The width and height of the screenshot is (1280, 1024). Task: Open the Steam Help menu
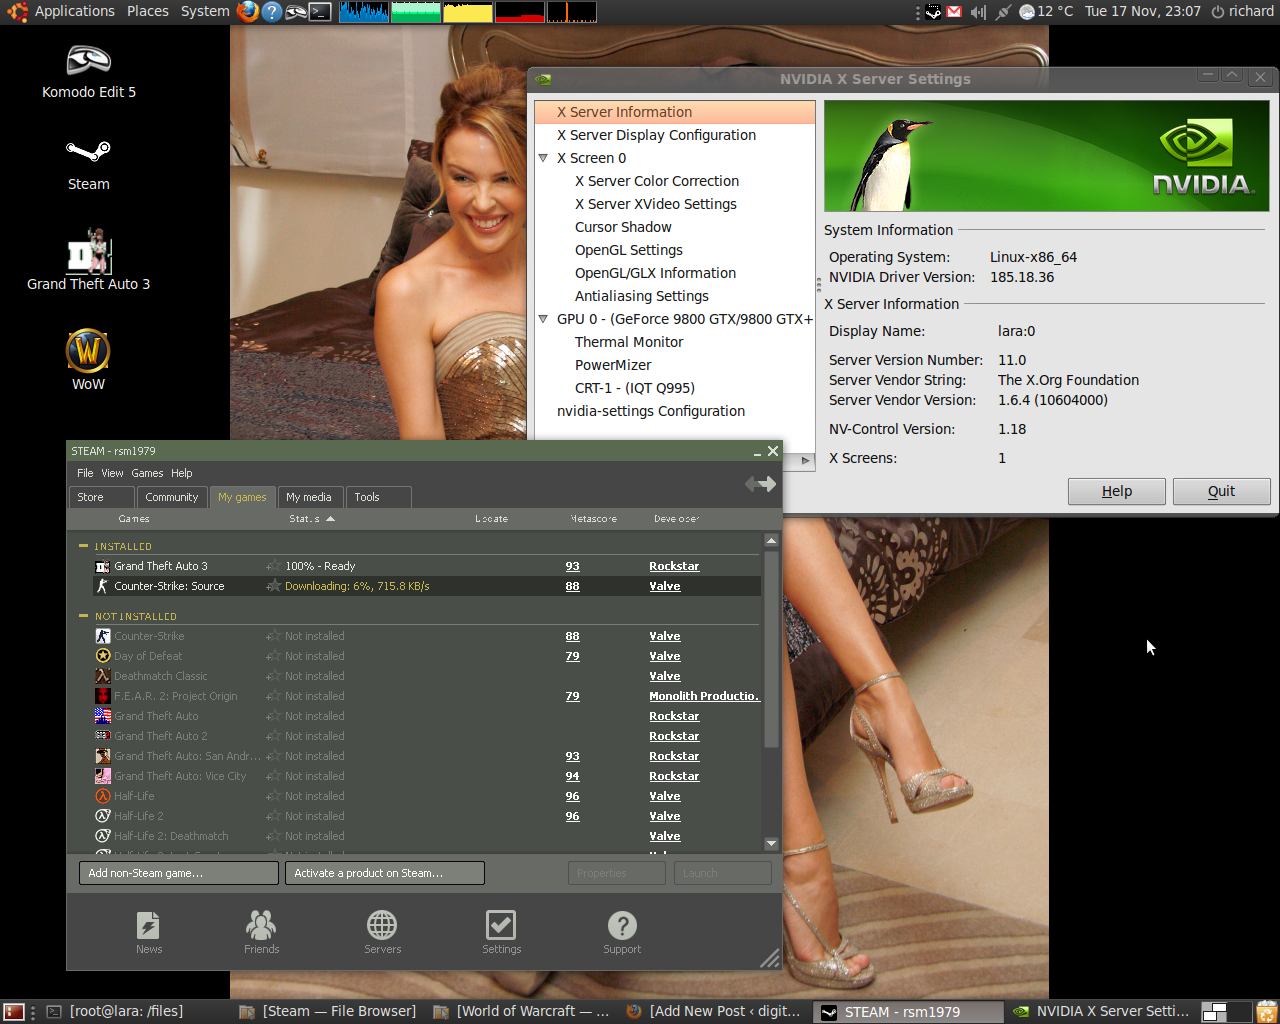point(181,473)
